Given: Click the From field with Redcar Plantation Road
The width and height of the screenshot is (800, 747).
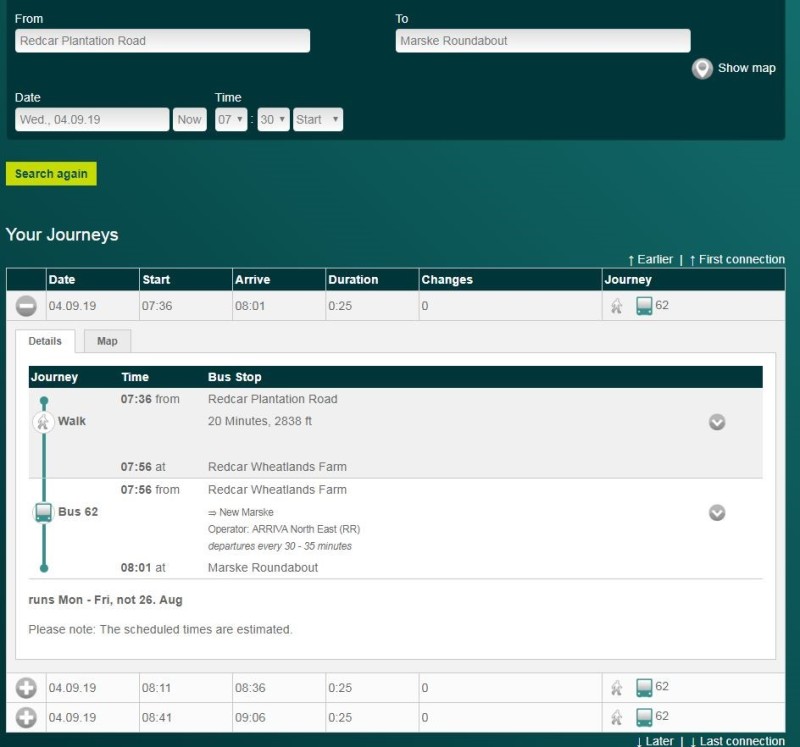Looking at the screenshot, I should 162,41.
